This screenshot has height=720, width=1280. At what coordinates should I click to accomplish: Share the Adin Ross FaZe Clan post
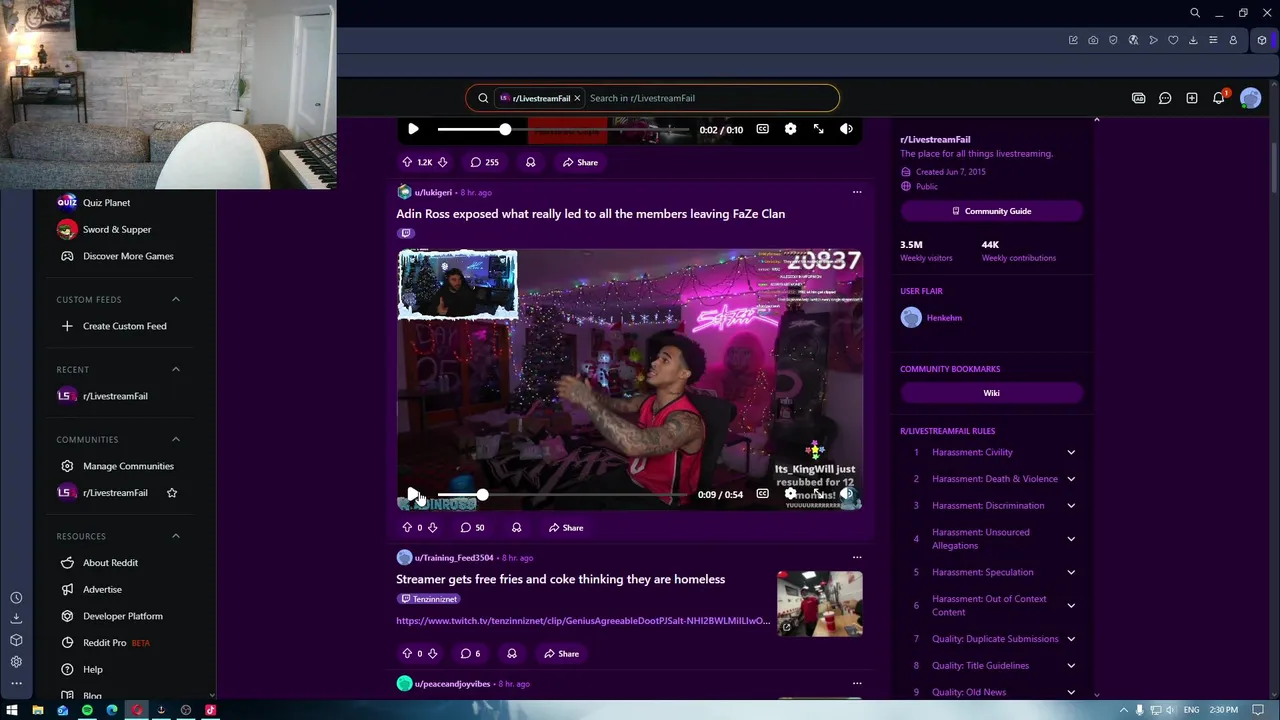(x=565, y=527)
